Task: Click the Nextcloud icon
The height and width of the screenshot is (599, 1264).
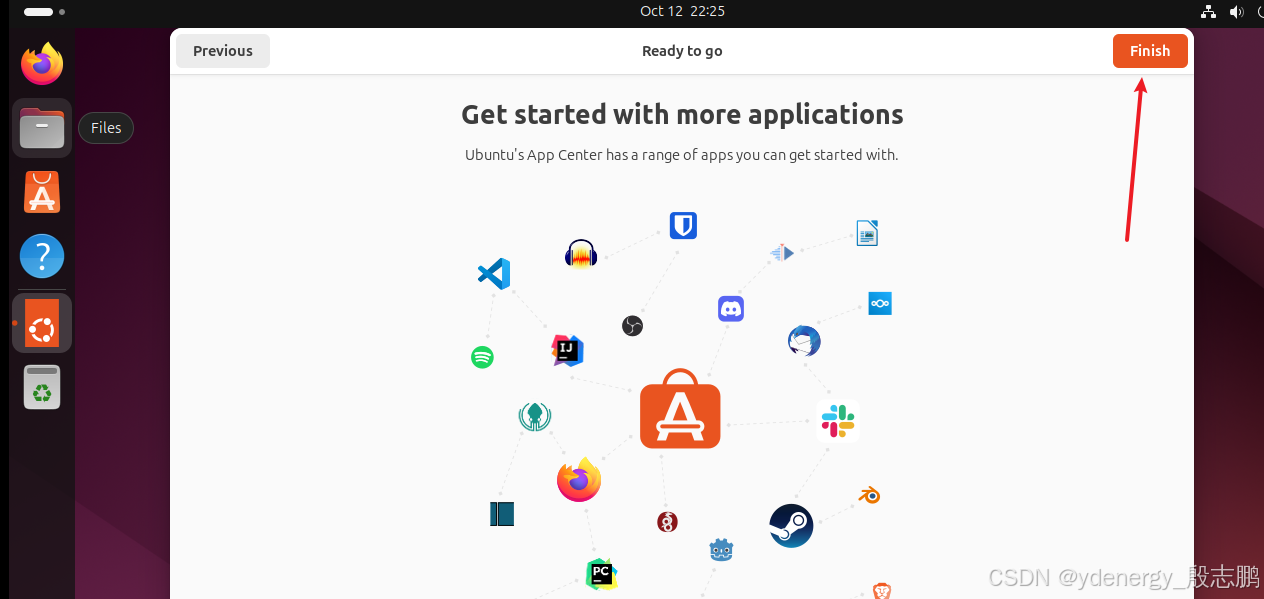Action: [880, 303]
